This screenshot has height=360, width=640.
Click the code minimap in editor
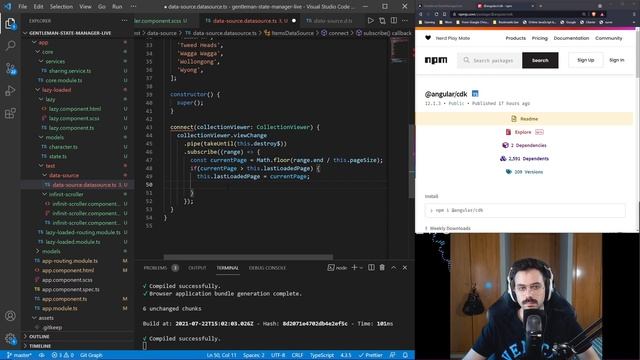pyautogui.click(x=400, y=51)
